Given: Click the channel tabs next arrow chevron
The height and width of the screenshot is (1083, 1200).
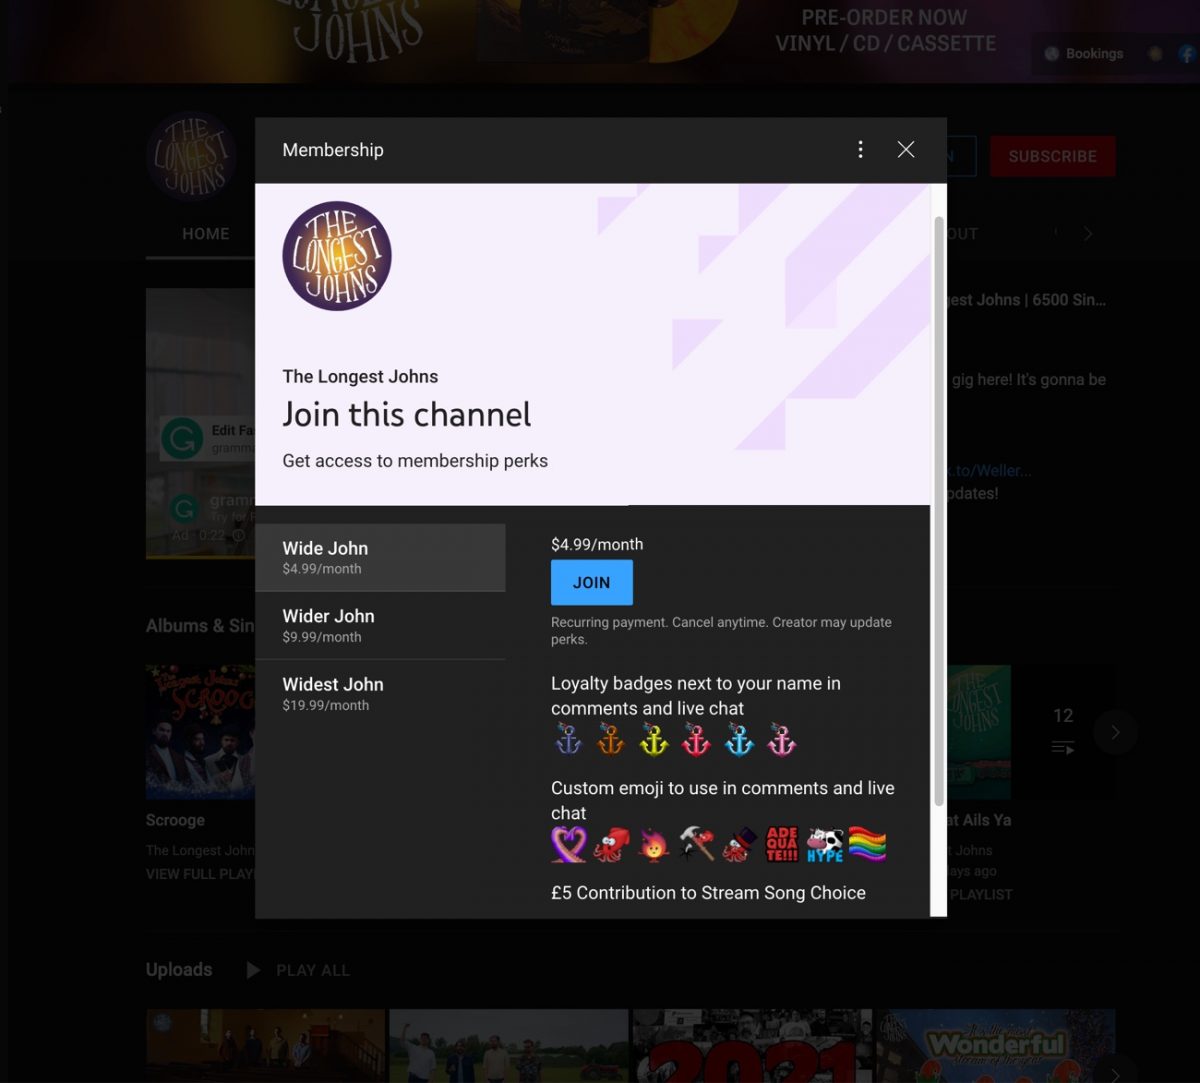Looking at the screenshot, I should pos(1088,234).
